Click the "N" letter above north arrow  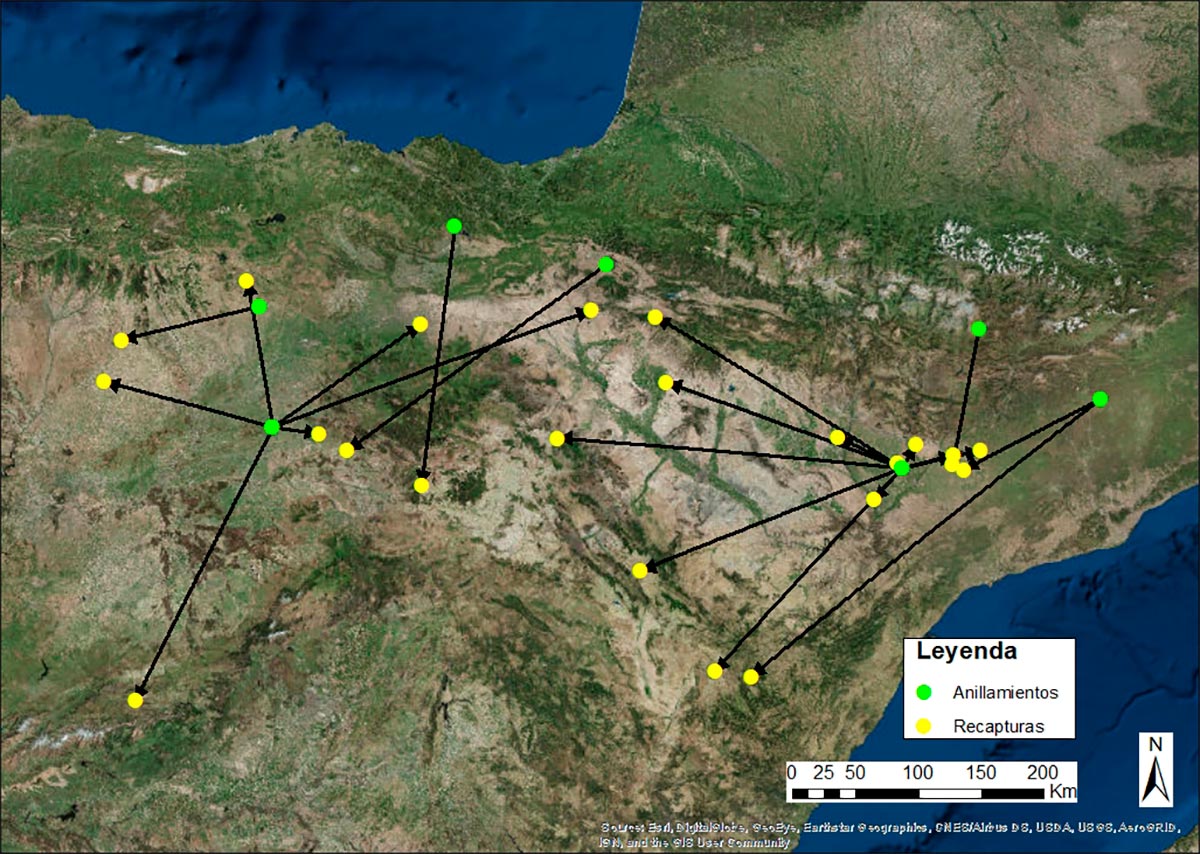pyautogui.click(x=1156, y=744)
